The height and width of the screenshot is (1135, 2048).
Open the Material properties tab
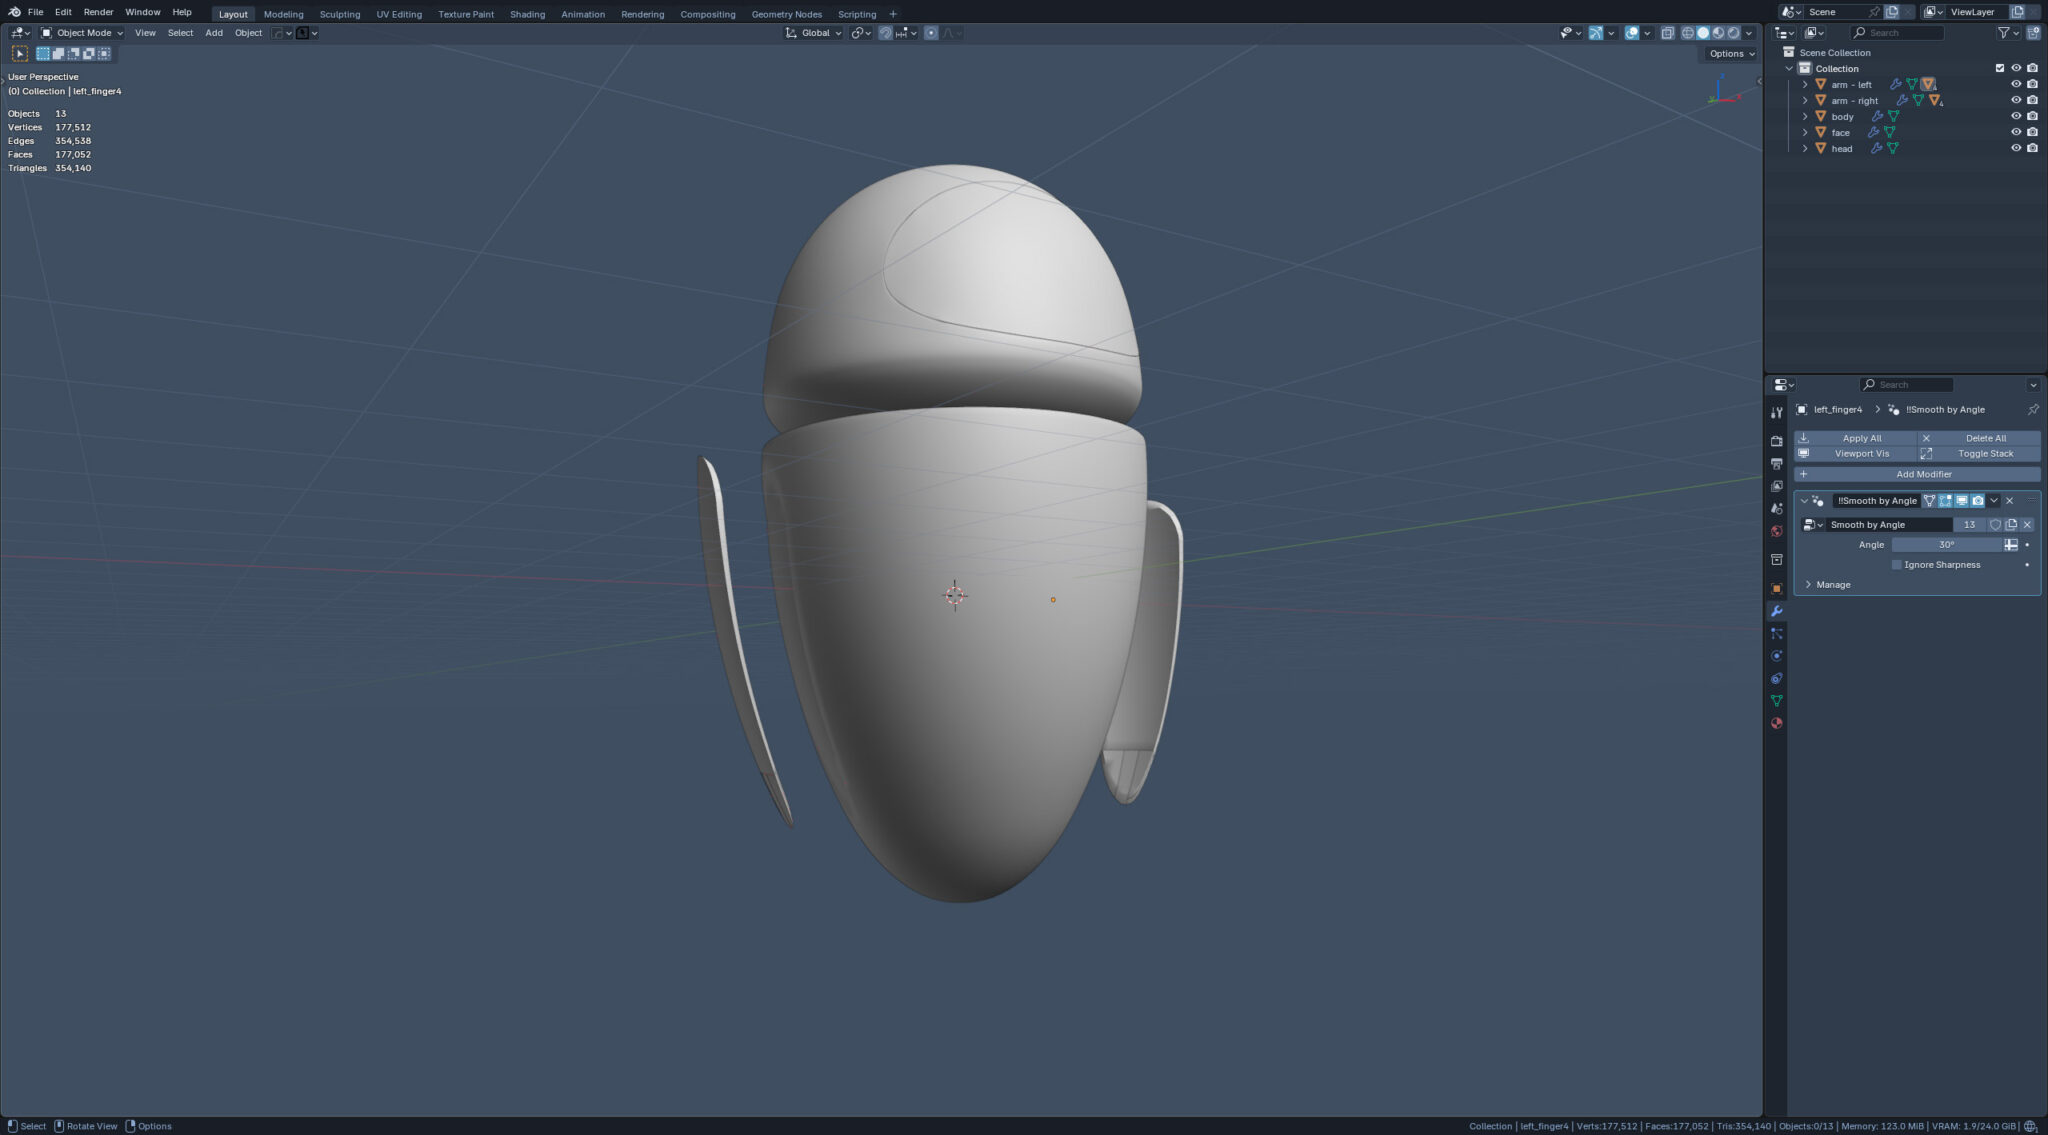[1776, 723]
